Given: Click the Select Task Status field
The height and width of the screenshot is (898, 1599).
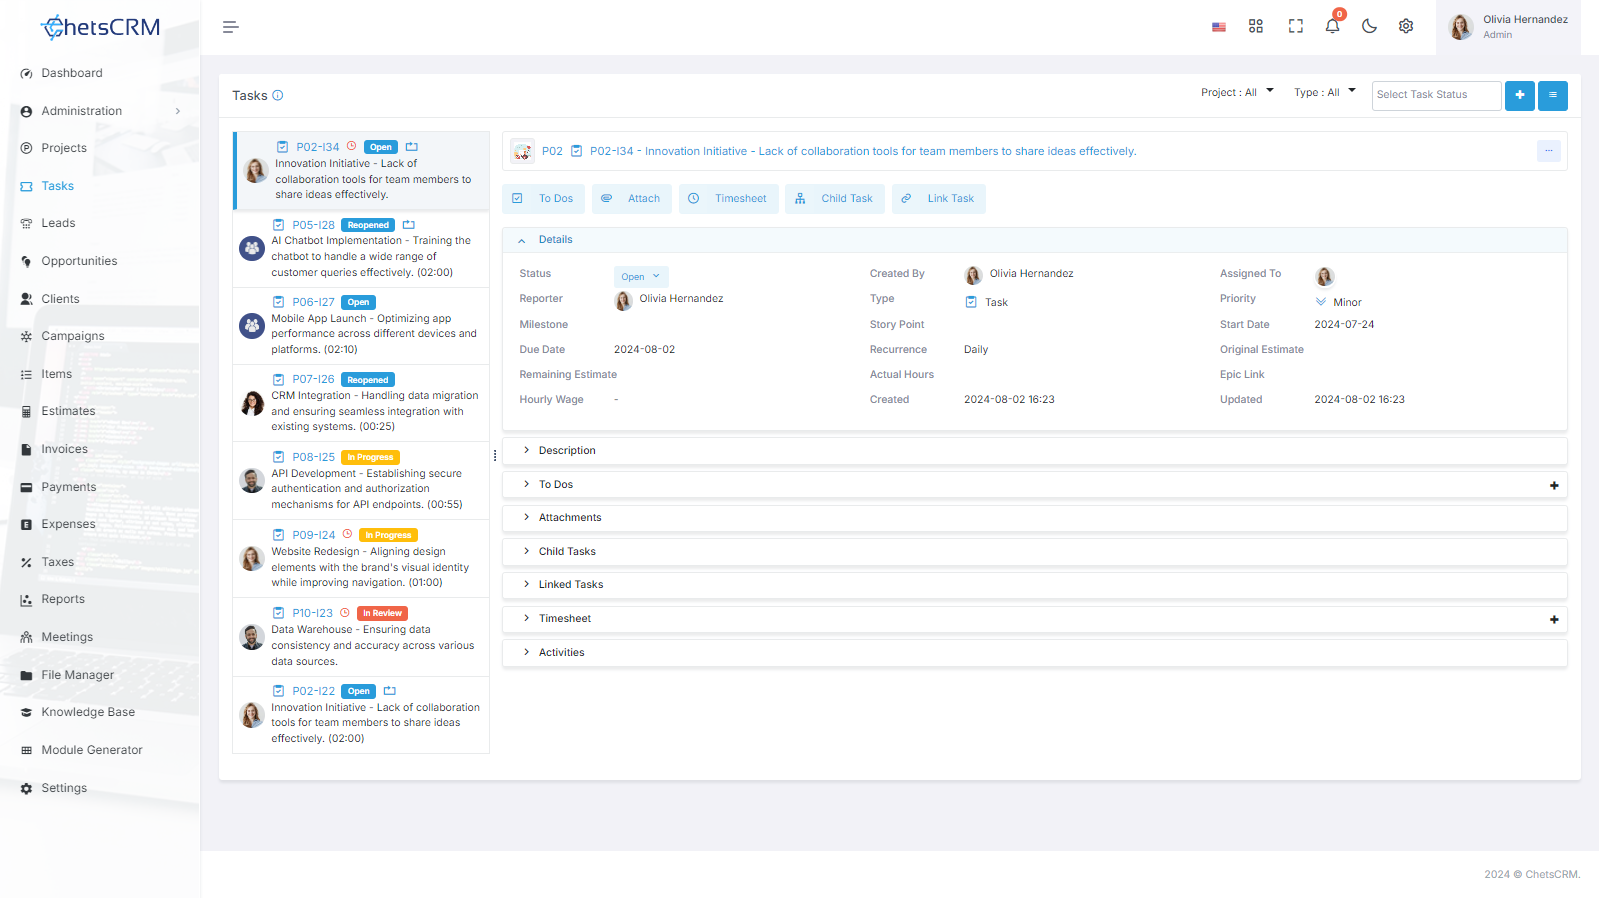Looking at the screenshot, I should pyautogui.click(x=1436, y=95).
